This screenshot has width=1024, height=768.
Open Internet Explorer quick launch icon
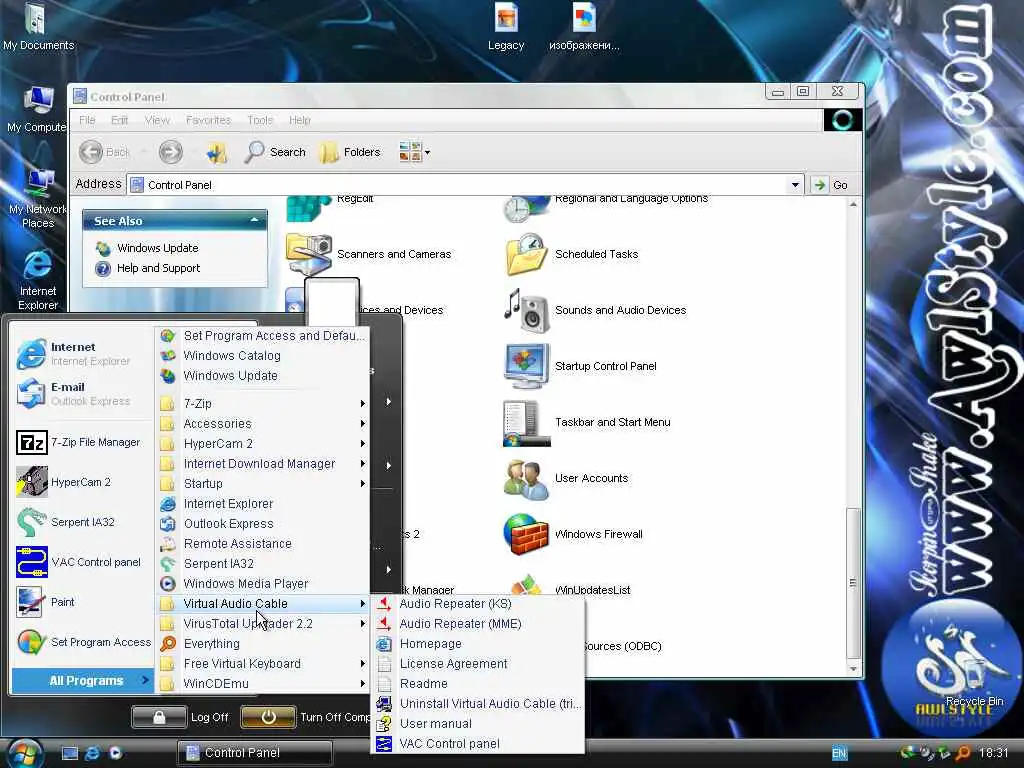(x=93, y=753)
